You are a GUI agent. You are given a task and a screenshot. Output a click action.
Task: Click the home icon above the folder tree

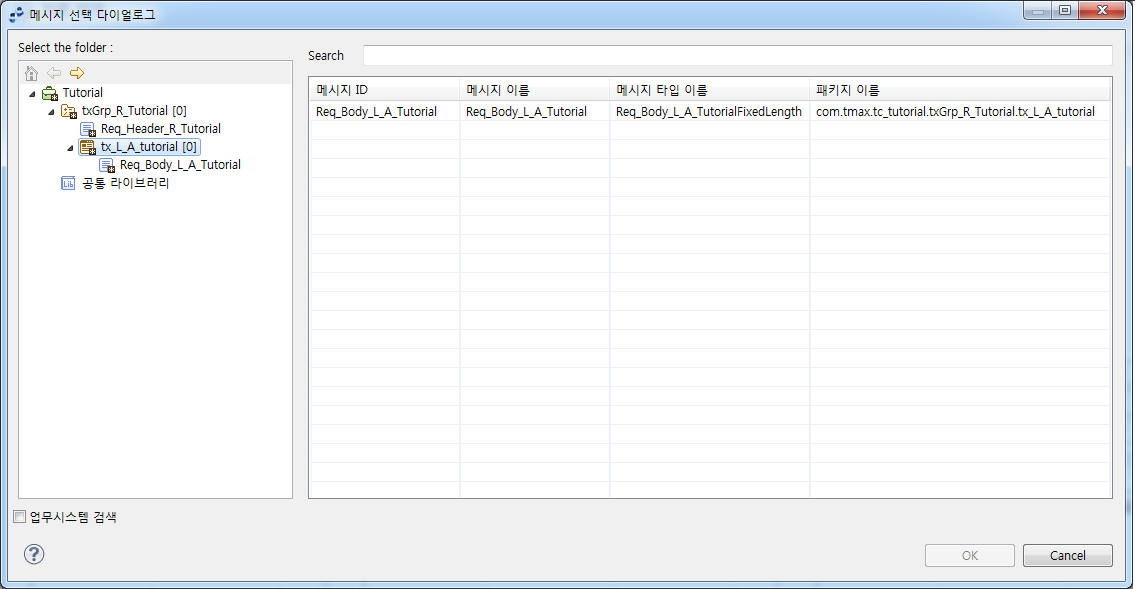[x=33, y=73]
